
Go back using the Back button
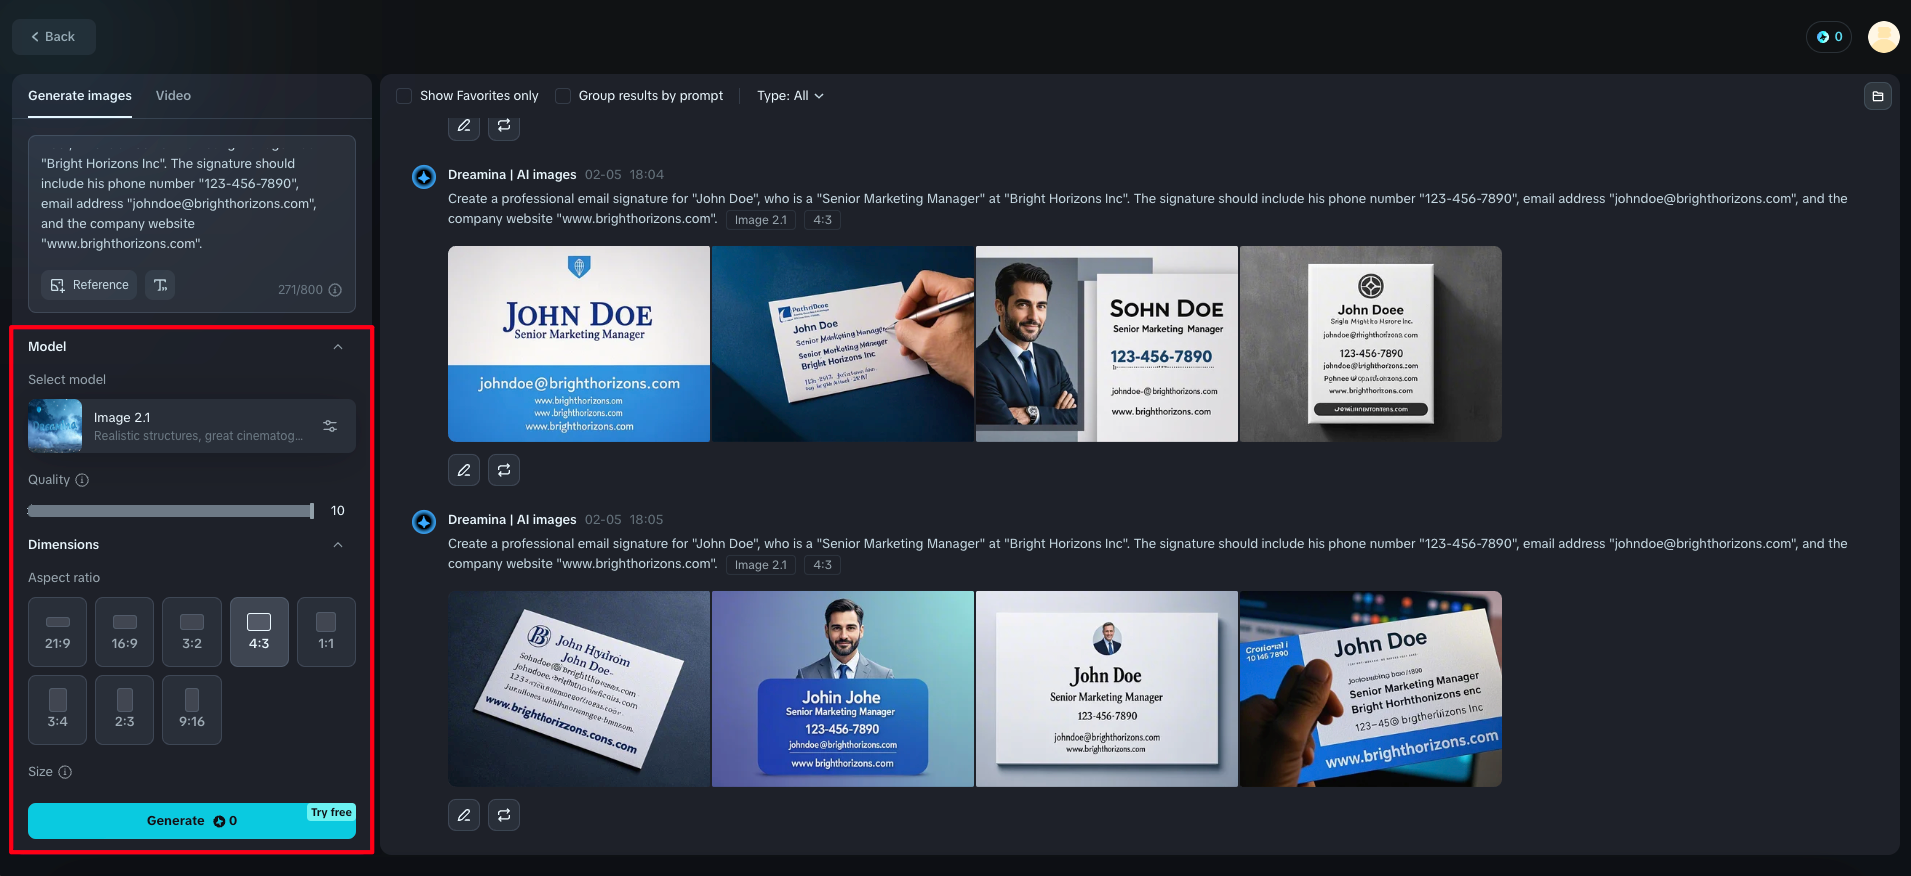coord(54,37)
